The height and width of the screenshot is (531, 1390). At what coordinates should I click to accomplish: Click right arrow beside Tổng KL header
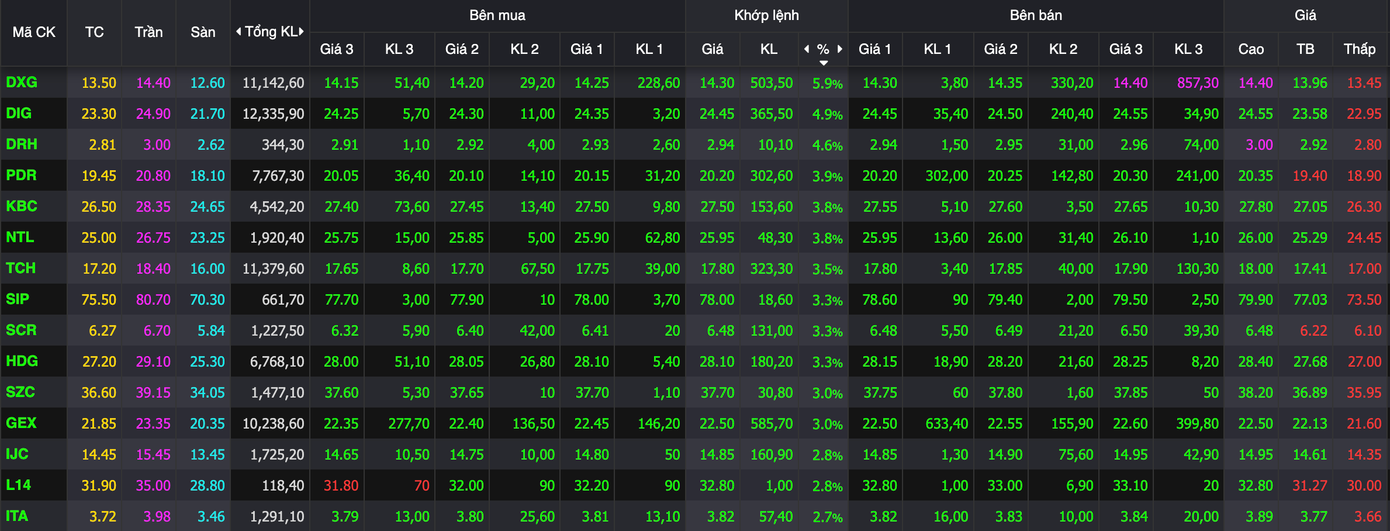[303, 32]
